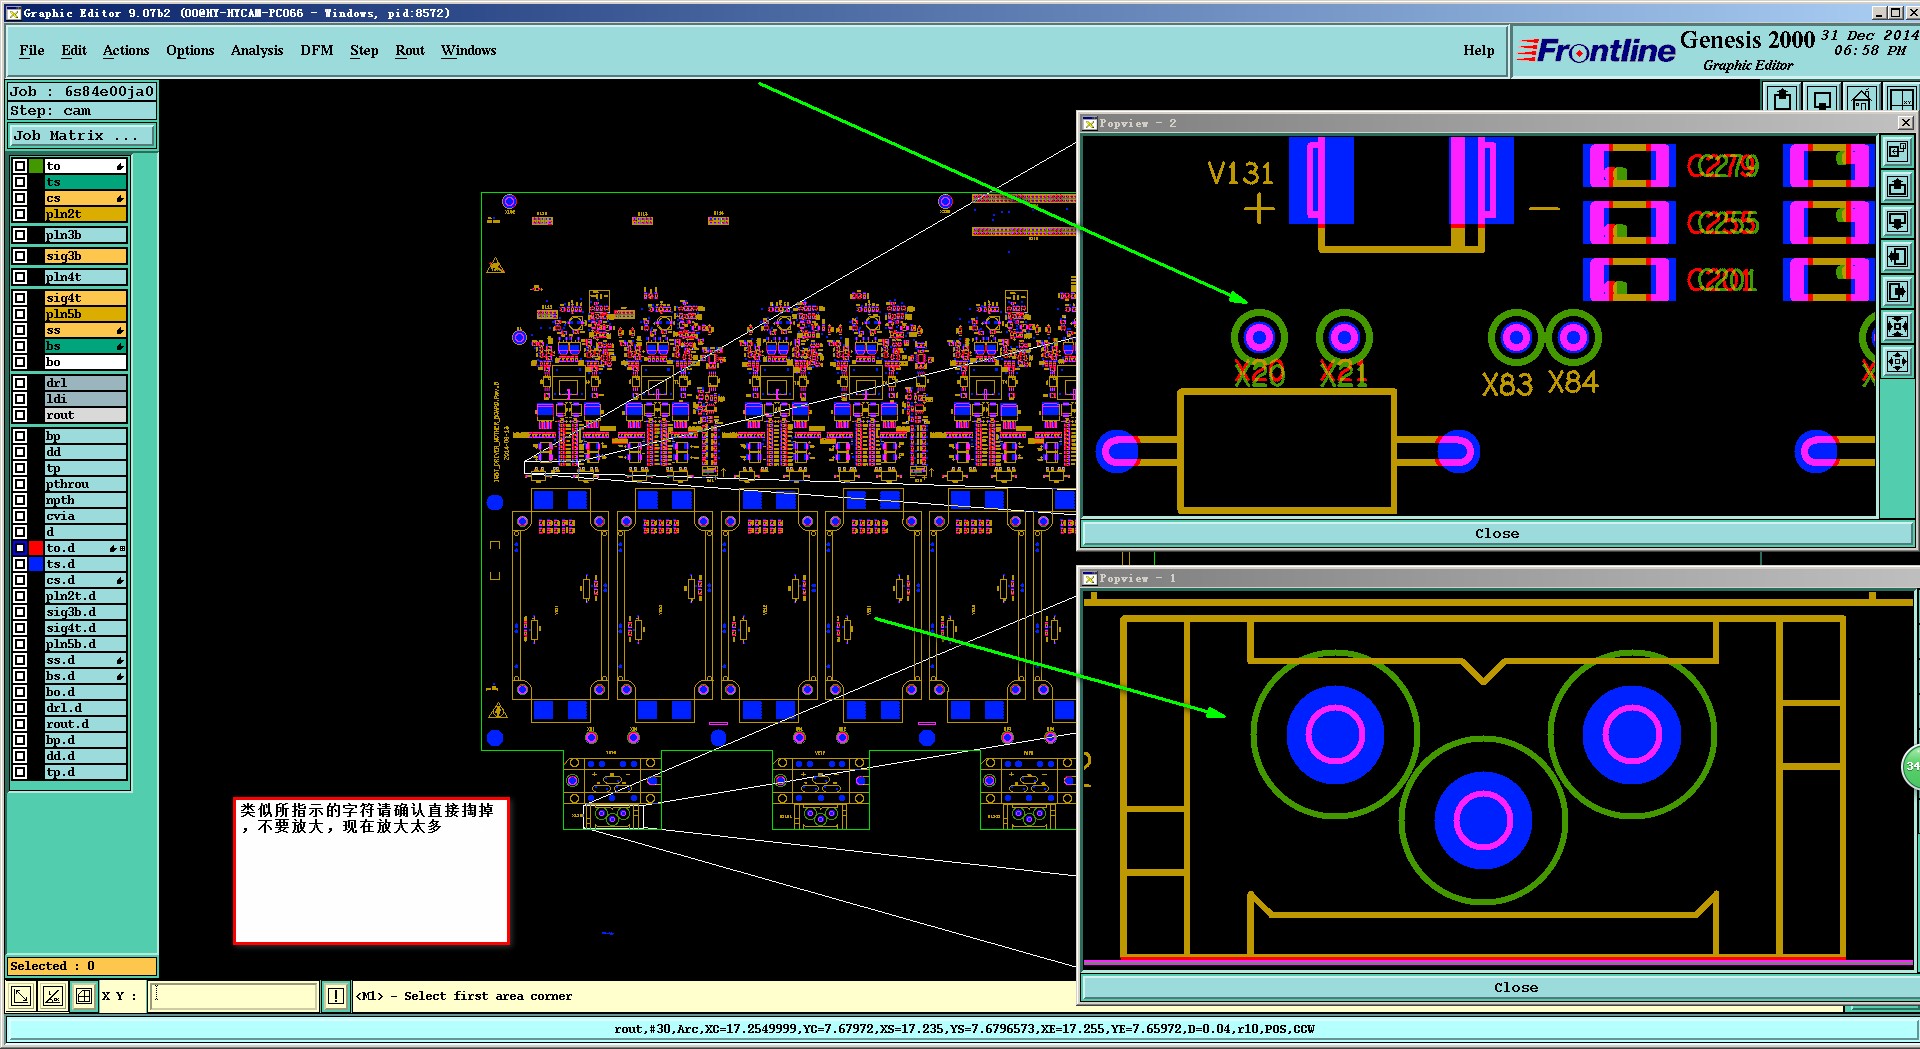Click the Graphic Editor title bar icon
Screen dimensions: 1920x1049
coord(13,13)
